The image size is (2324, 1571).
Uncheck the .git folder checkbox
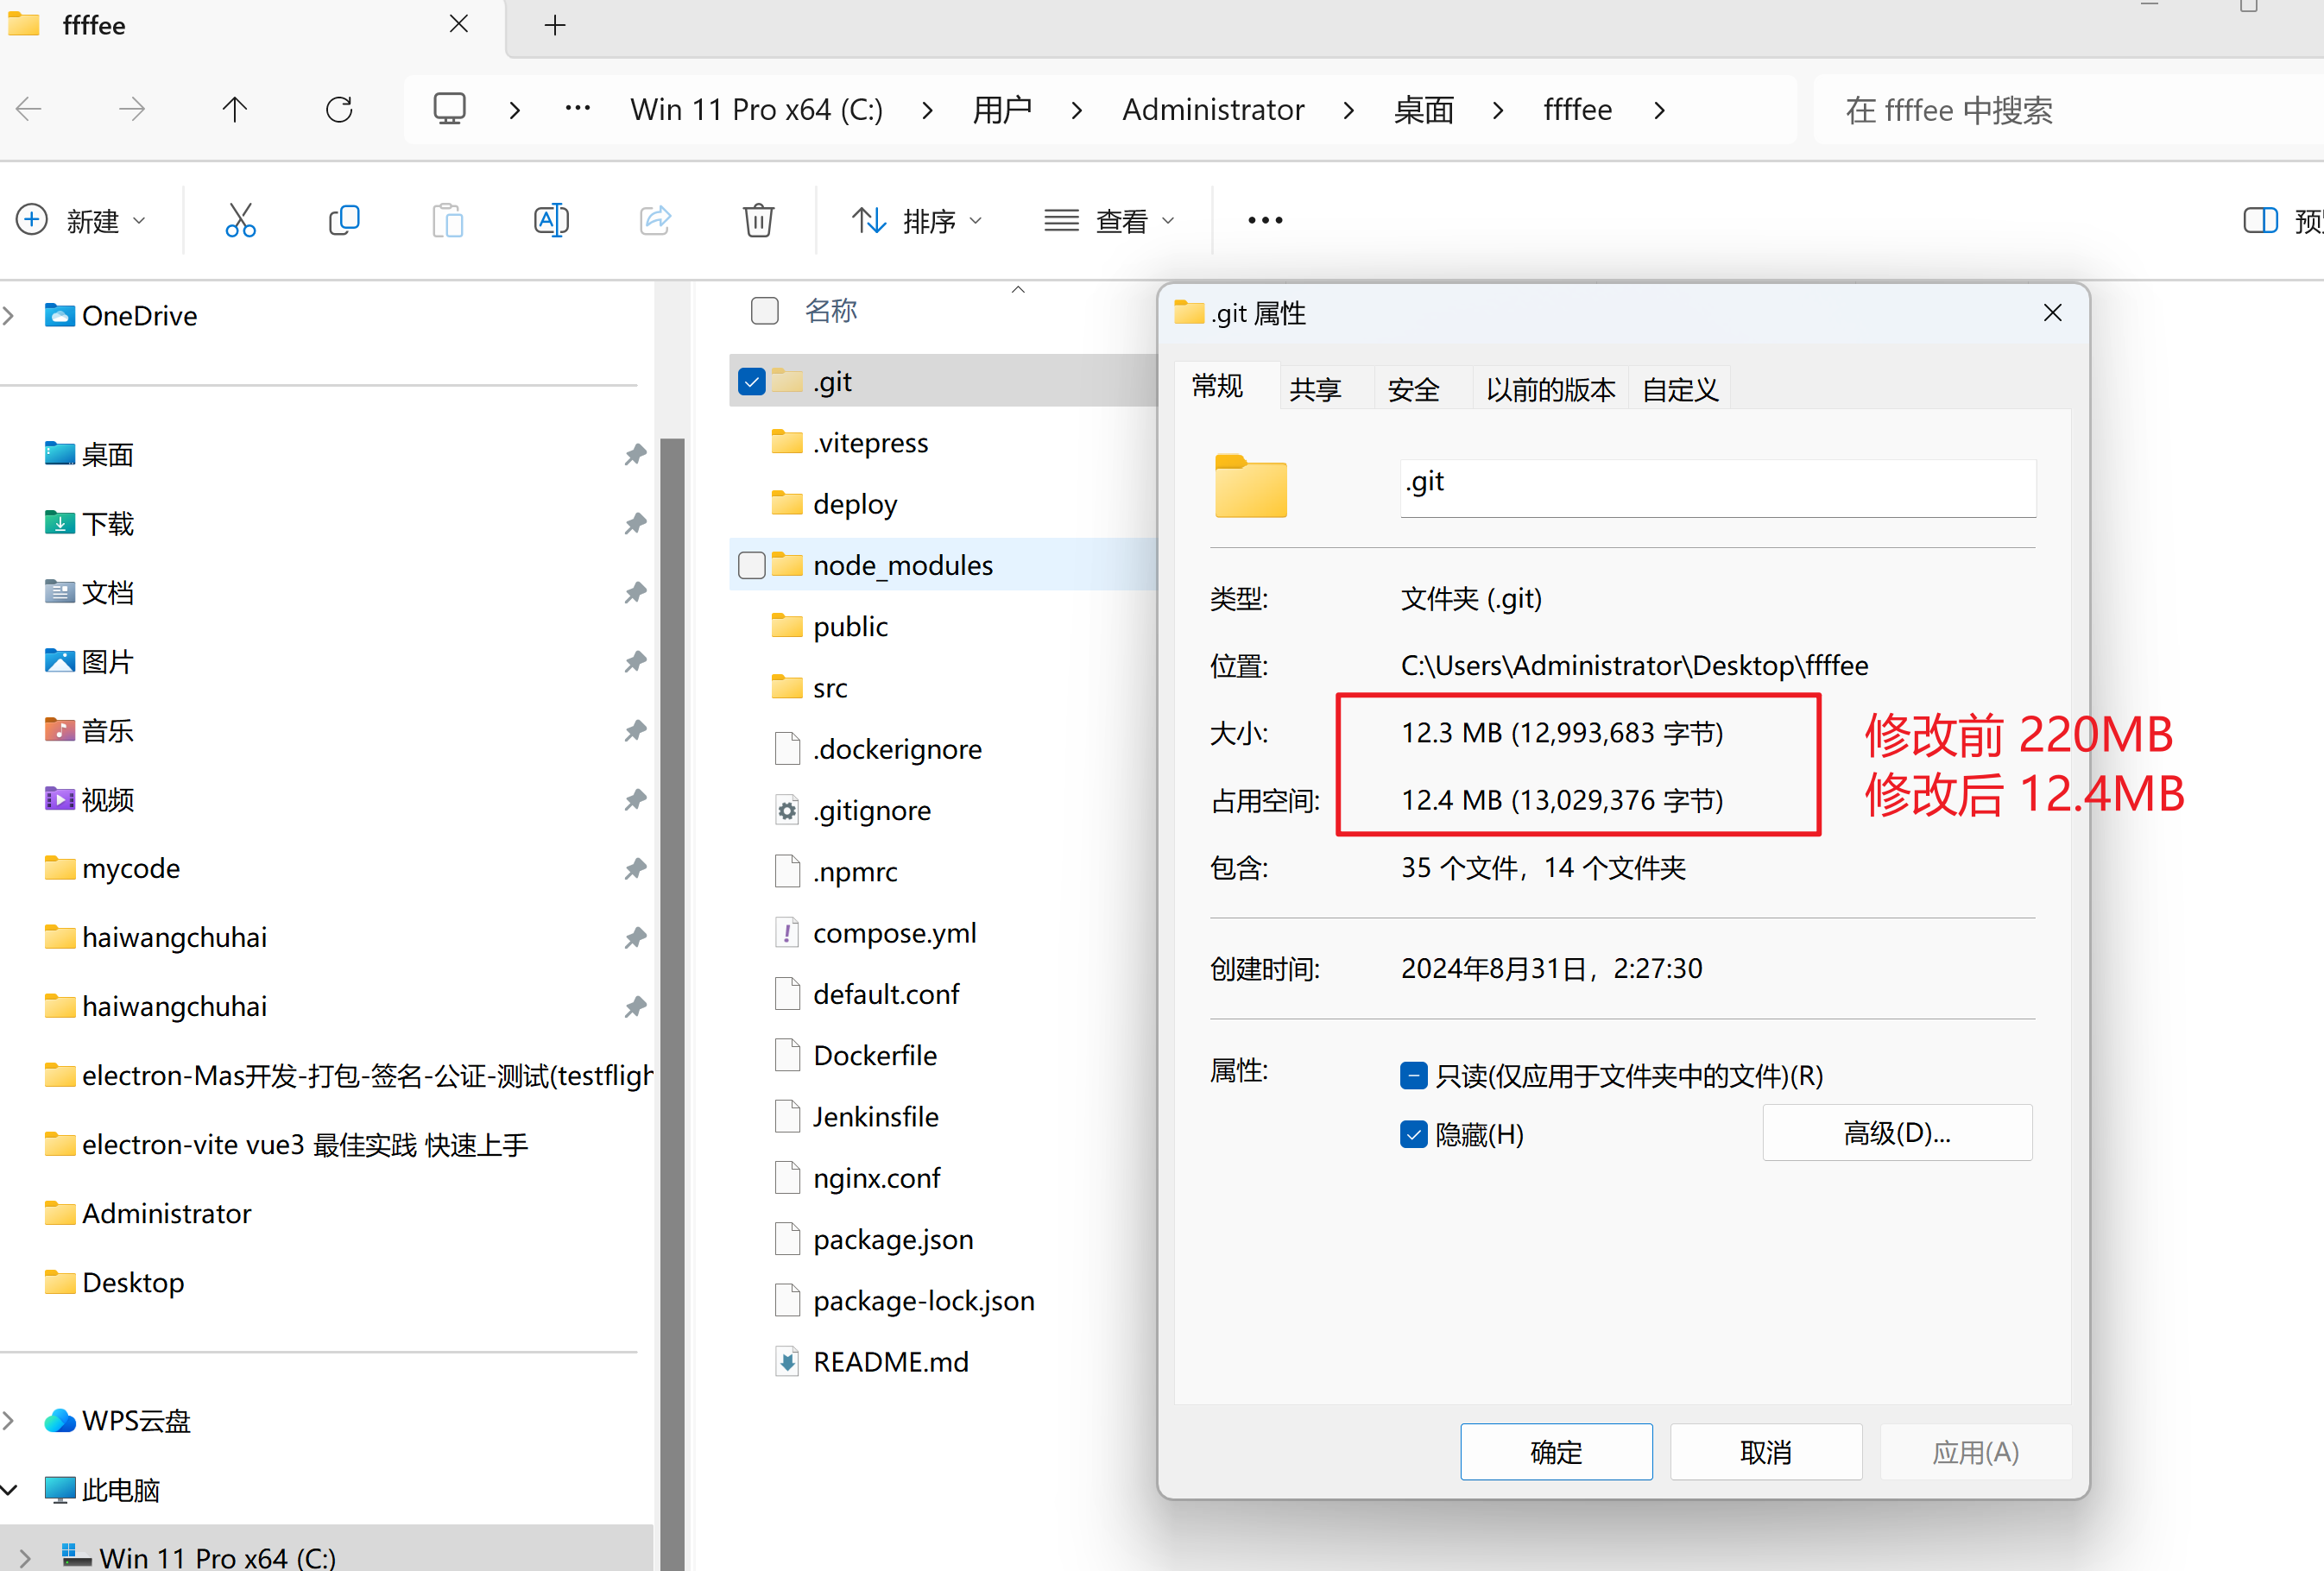[x=751, y=382]
